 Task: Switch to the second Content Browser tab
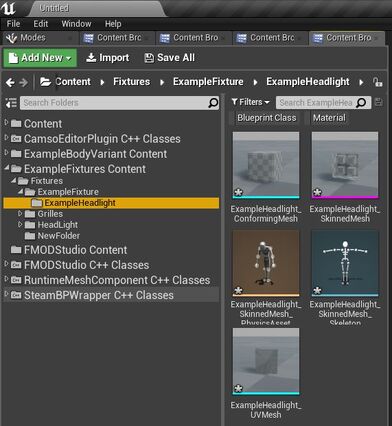click(193, 38)
